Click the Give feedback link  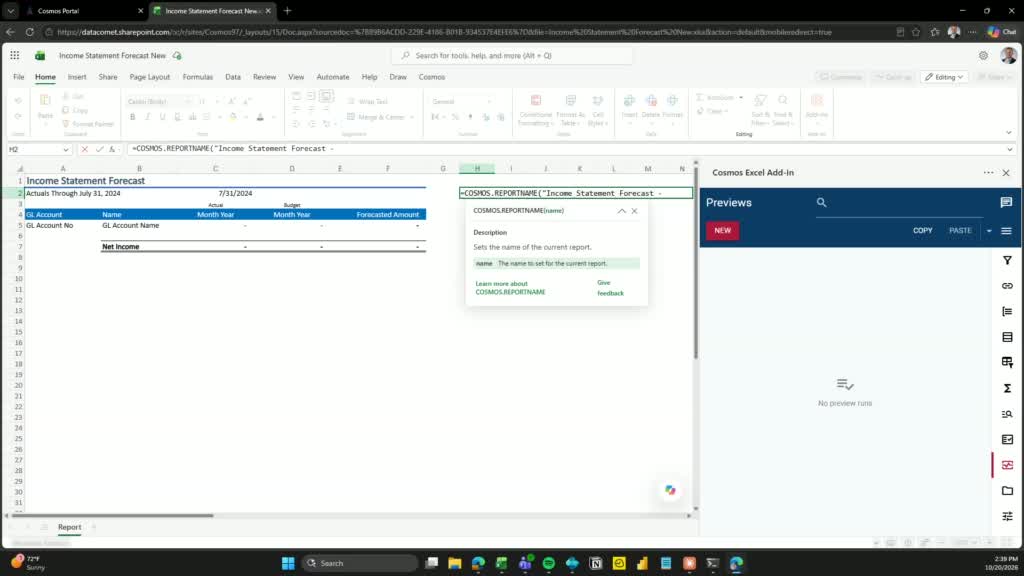click(x=610, y=288)
